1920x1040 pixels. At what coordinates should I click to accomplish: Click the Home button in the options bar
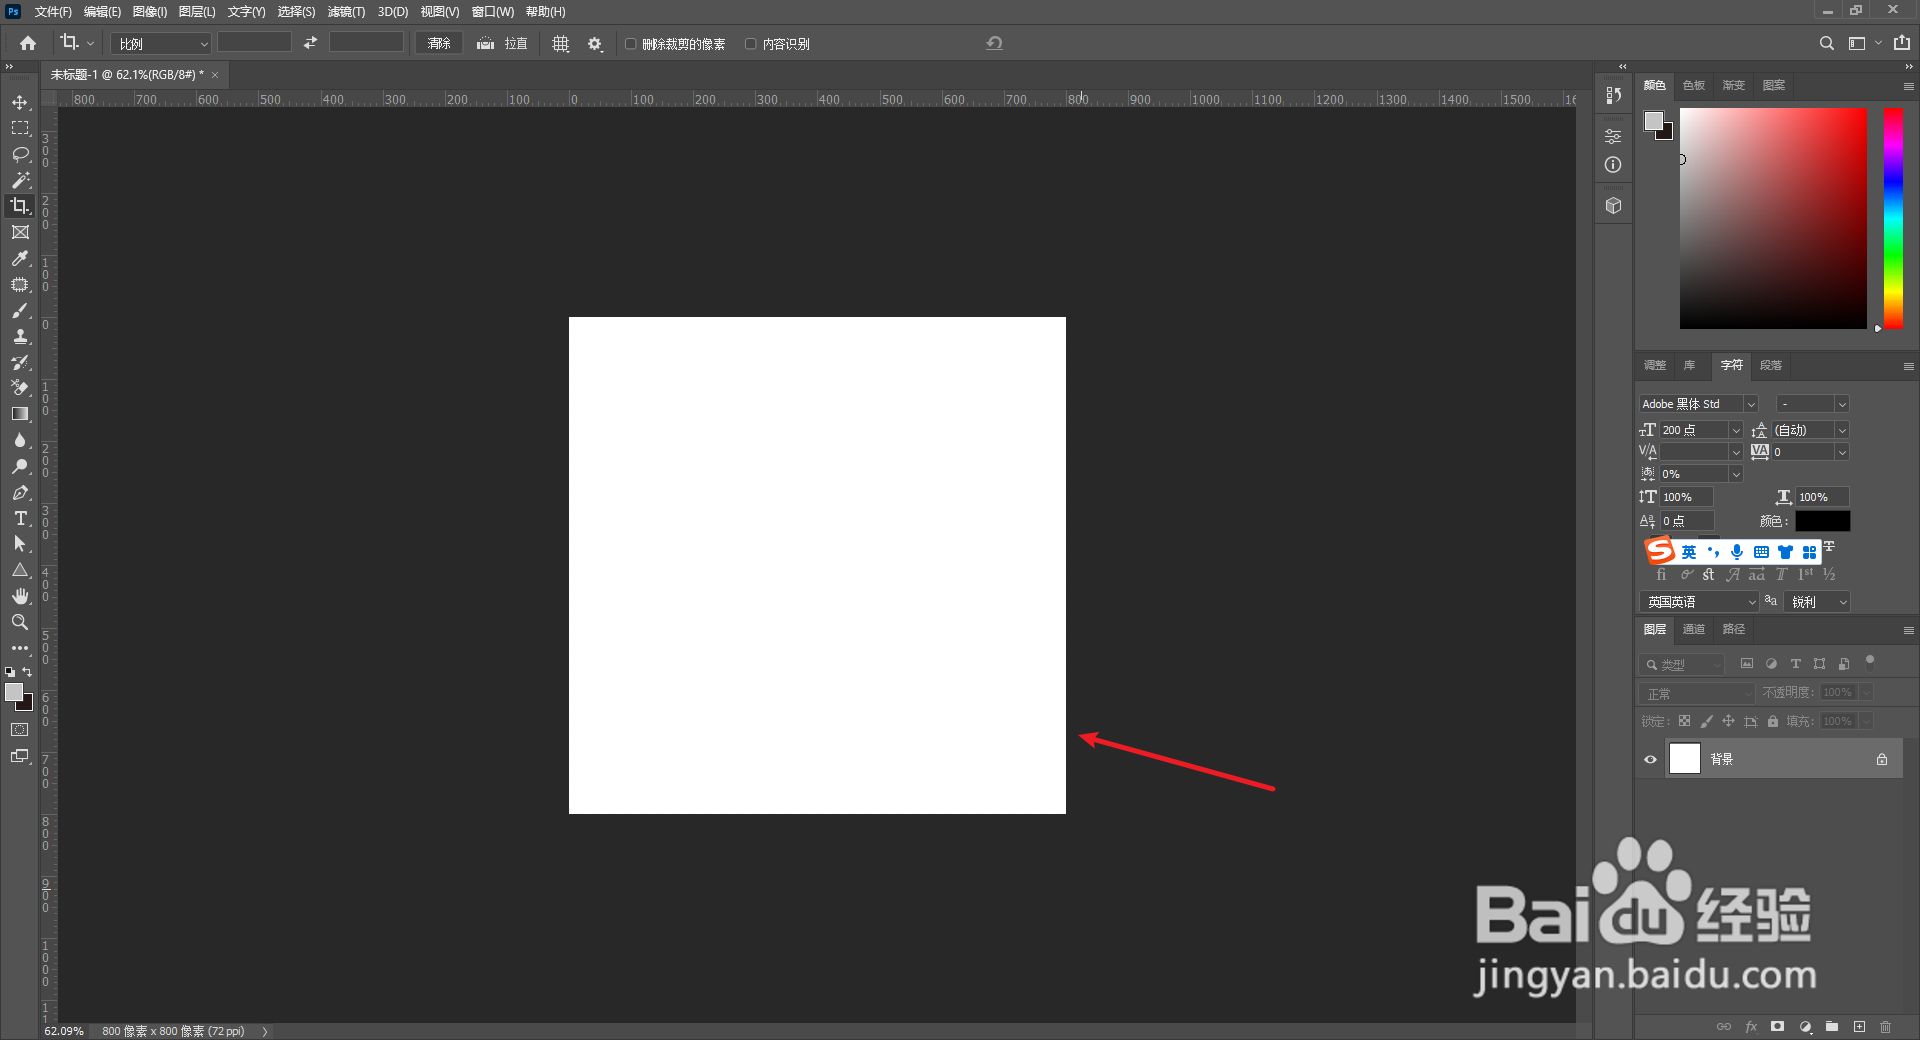pyautogui.click(x=28, y=43)
